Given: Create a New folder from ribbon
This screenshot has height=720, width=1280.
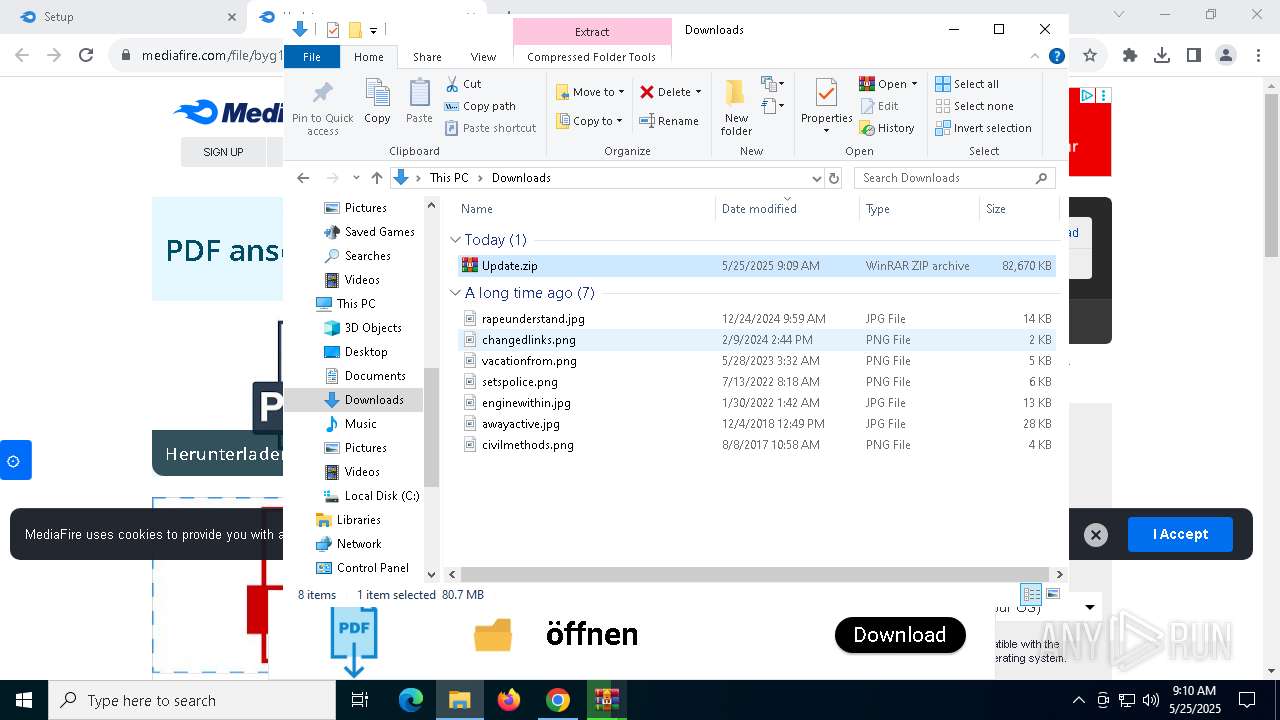Looking at the screenshot, I should 736,107.
